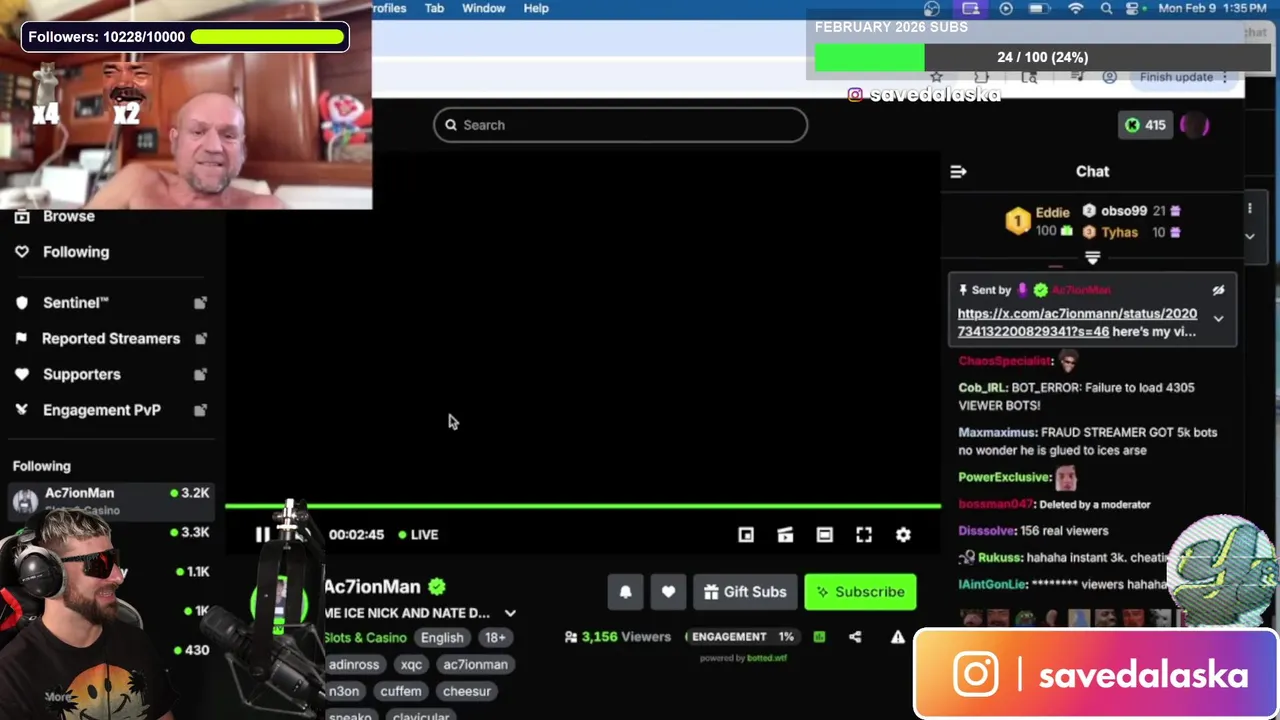Viewport: 1280px width, 720px height.
Task: Open the 415 Kicks balance button
Action: point(1145,125)
